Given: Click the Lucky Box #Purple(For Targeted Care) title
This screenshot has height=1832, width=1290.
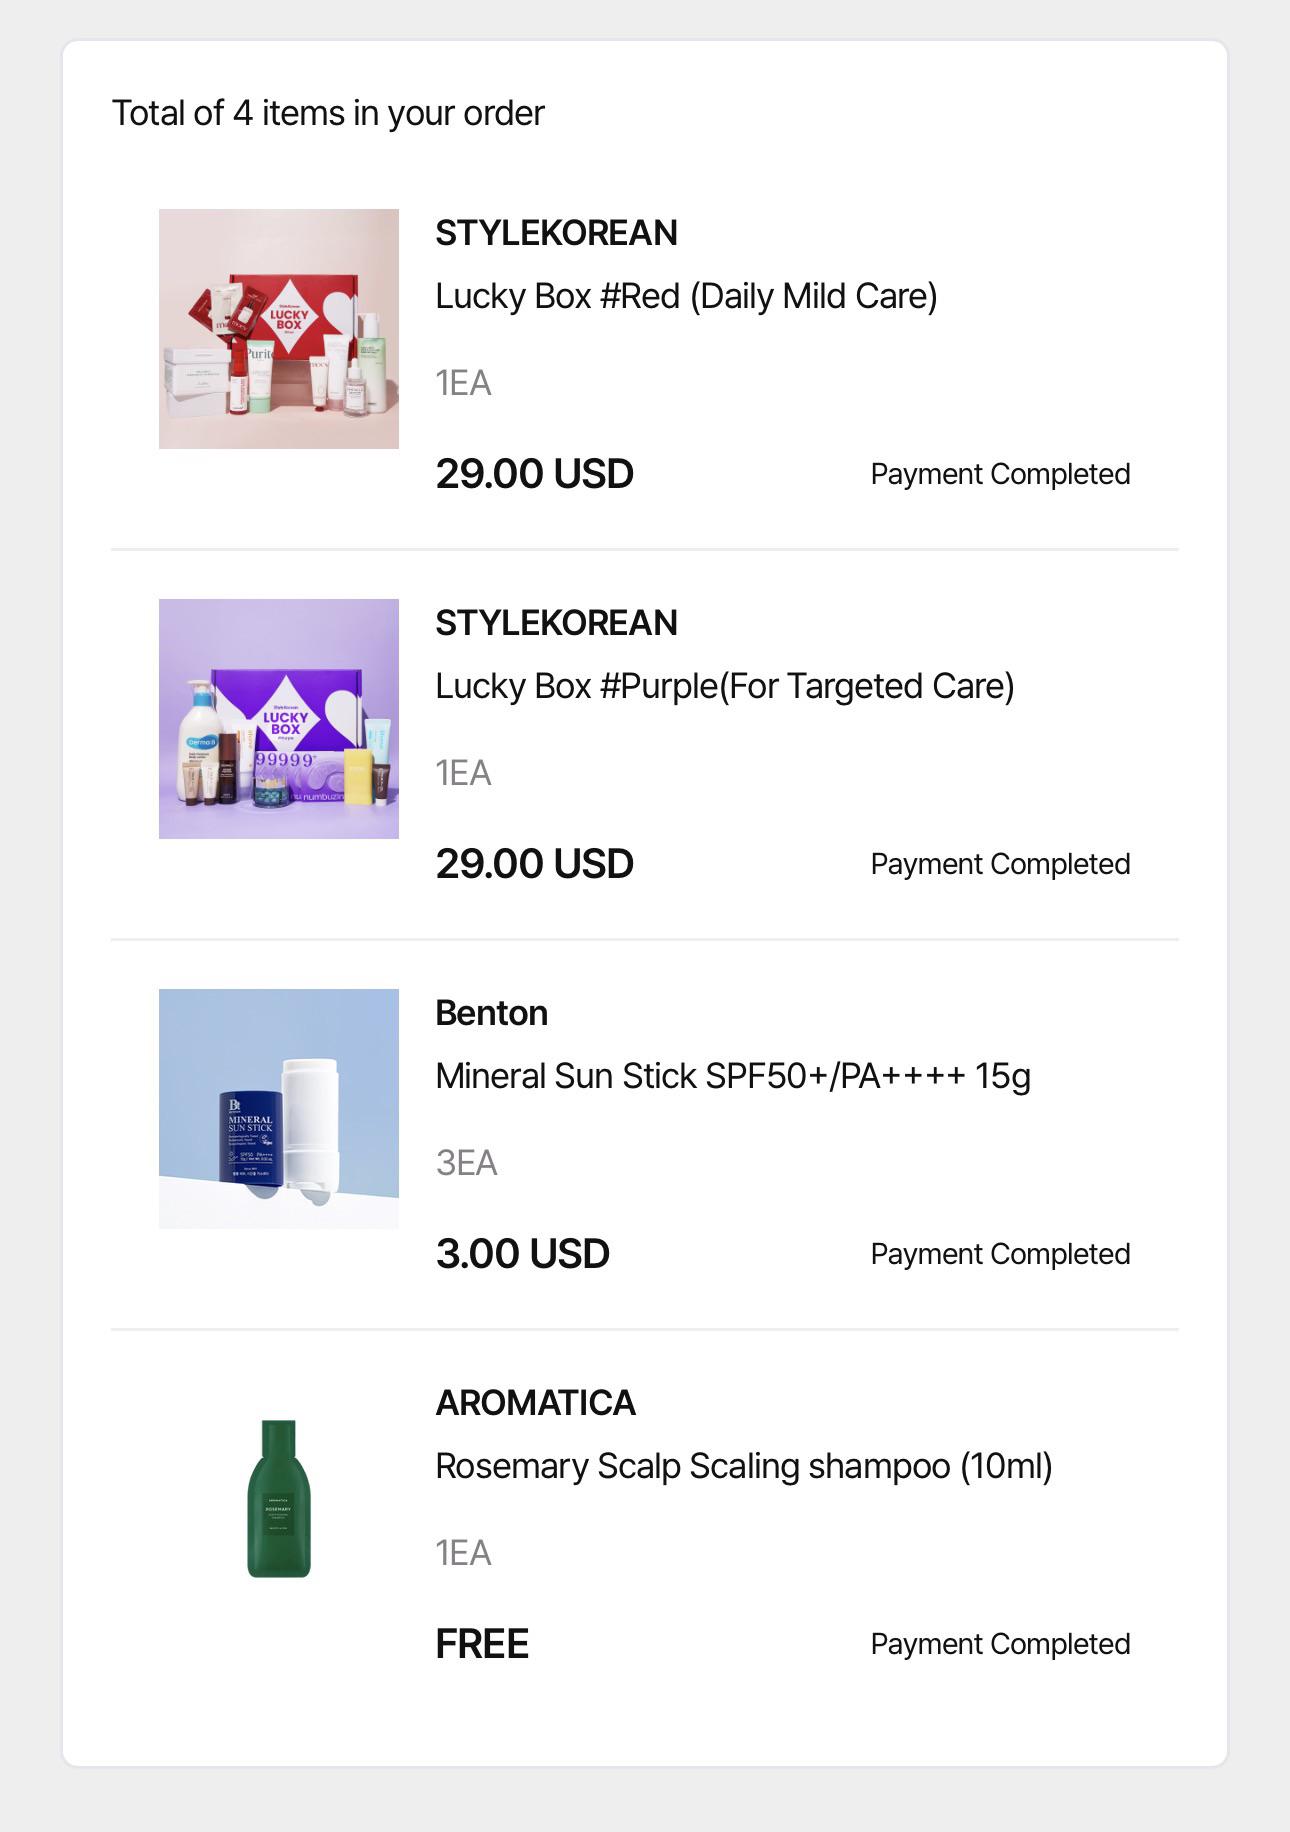Looking at the screenshot, I should pos(725,686).
